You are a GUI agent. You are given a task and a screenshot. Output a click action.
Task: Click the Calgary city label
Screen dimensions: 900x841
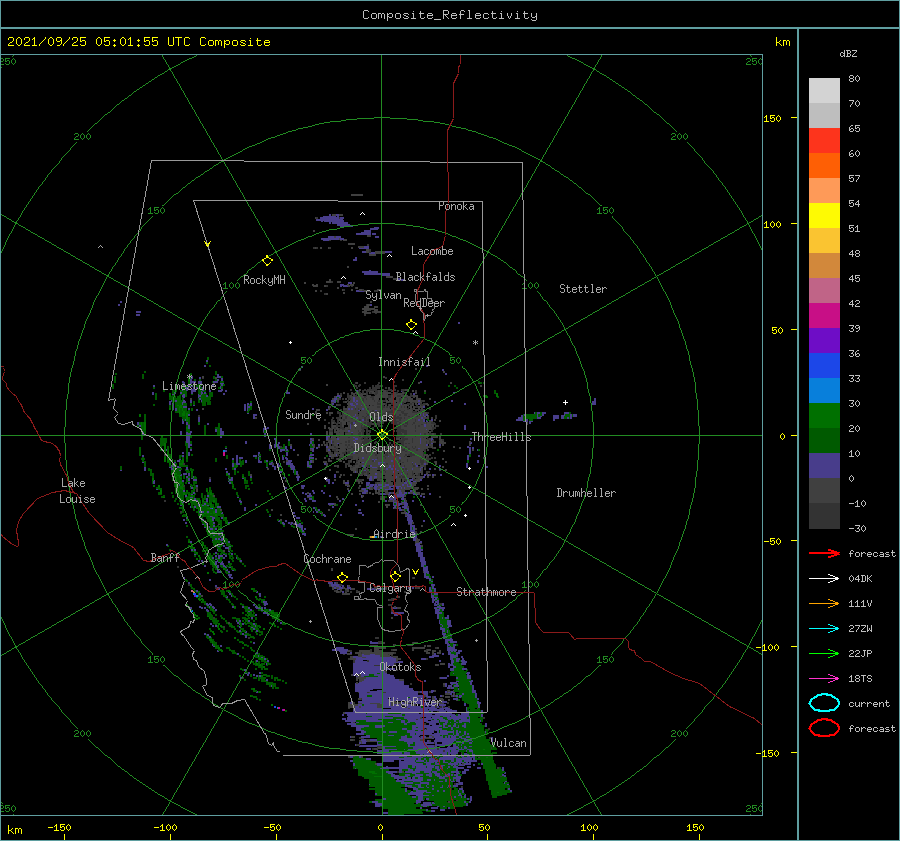tap(390, 588)
